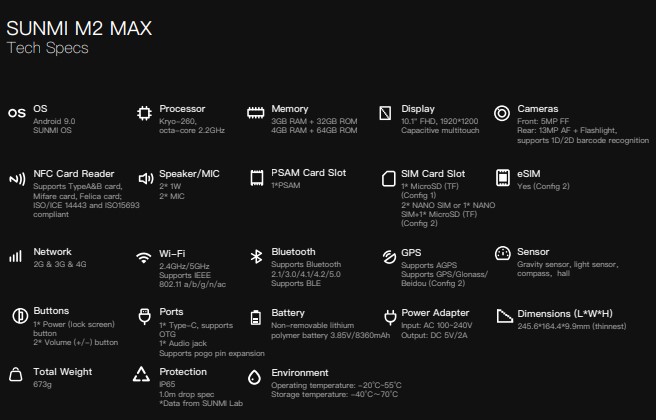Click the Buttons power icon
This screenshot has width=656, height=420.
(20, 316)
